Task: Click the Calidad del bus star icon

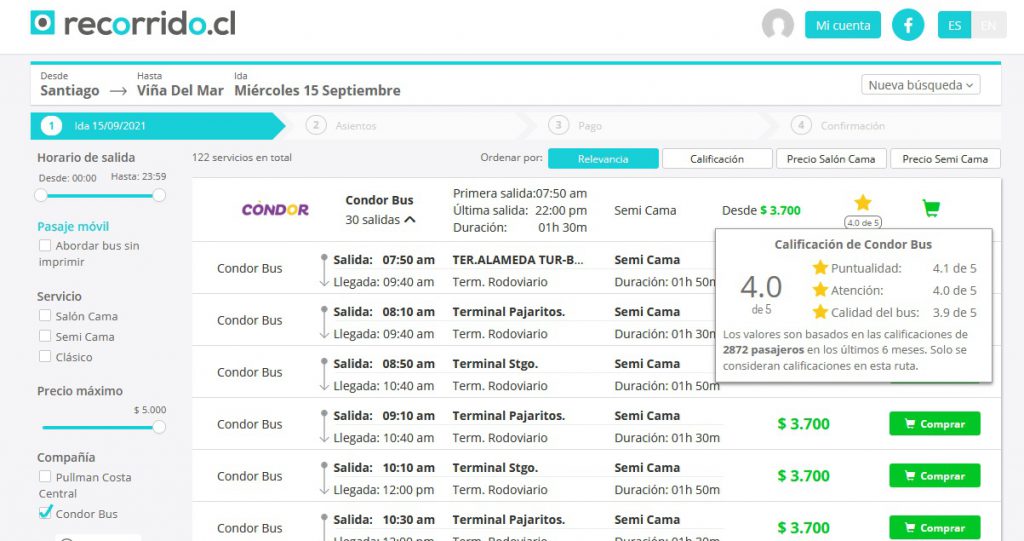Action: pyautogui.click(x=820, y=312)
